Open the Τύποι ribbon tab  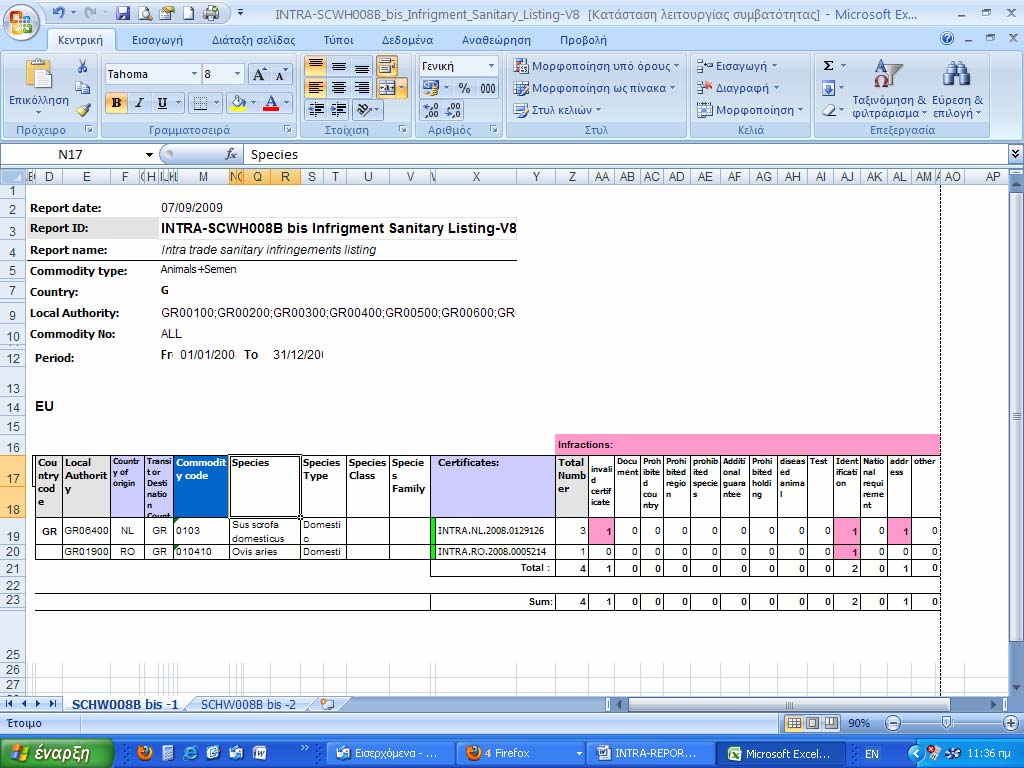338,40
